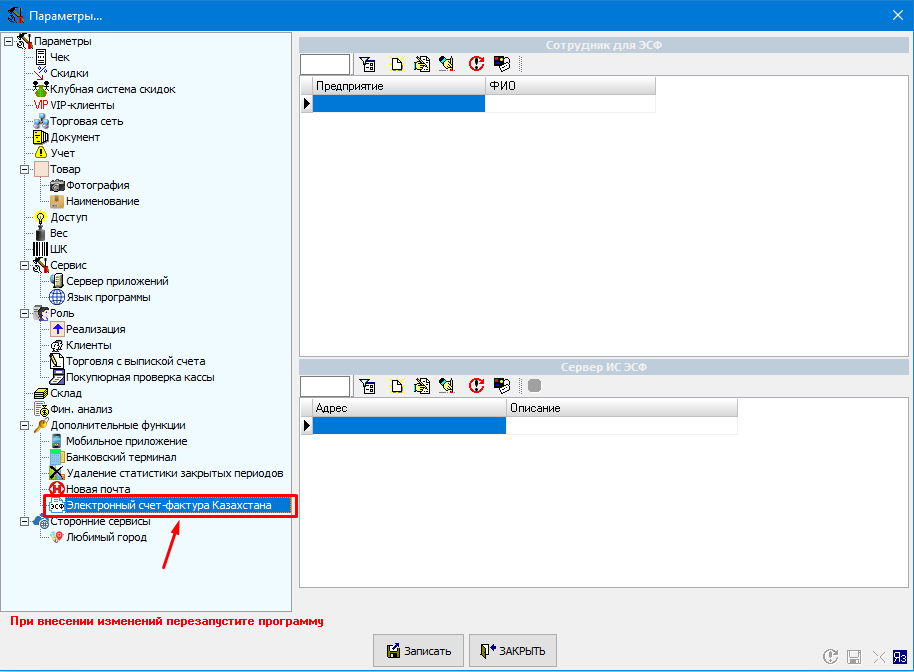Screen dimensions: 914x672
Task: Click the edit record icon in Сервер ИС ЭСФ toolbar
Action: 422,386
